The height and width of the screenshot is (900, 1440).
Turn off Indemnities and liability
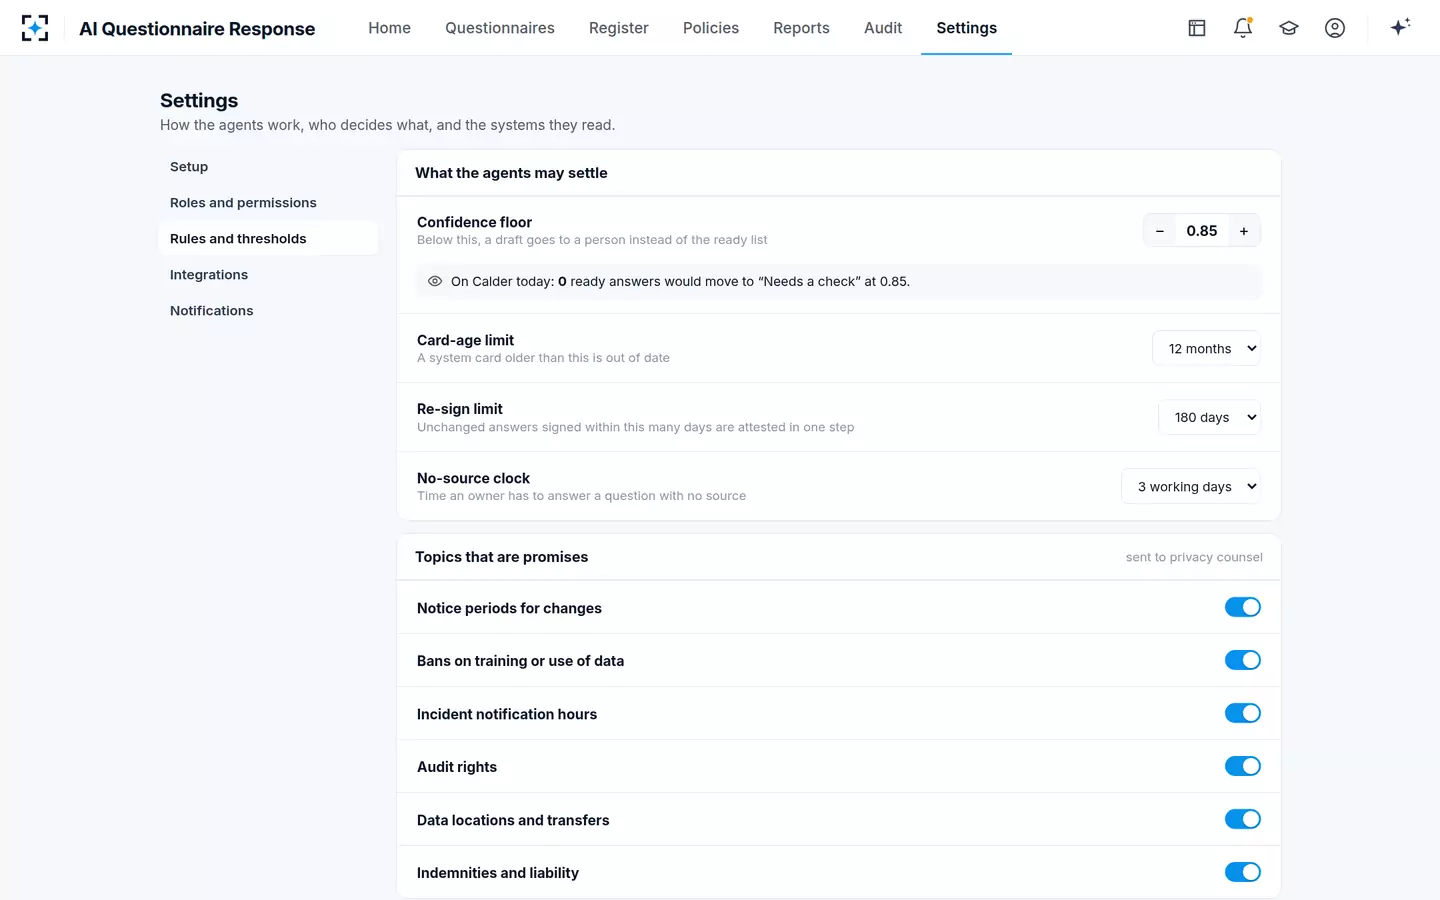click(x=1243, y=872)
